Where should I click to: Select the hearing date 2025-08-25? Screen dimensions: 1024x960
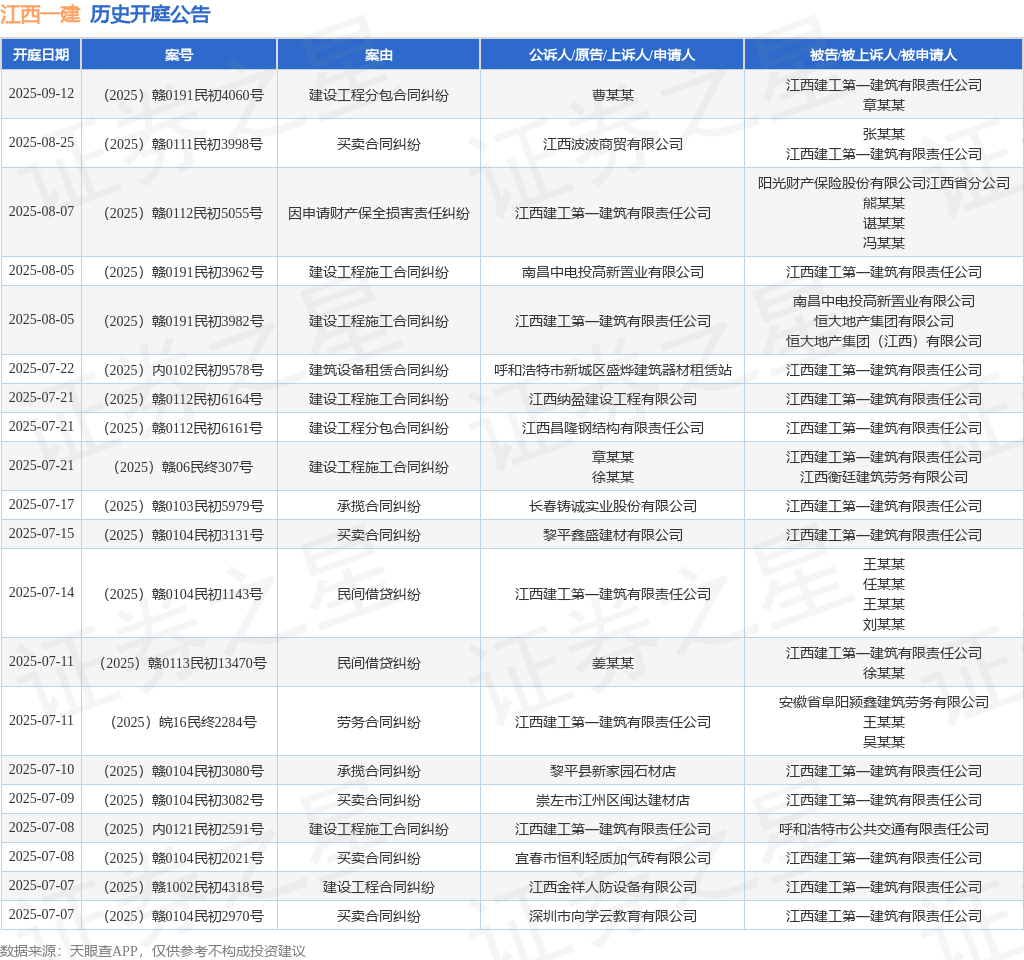(x=41, y=142)
